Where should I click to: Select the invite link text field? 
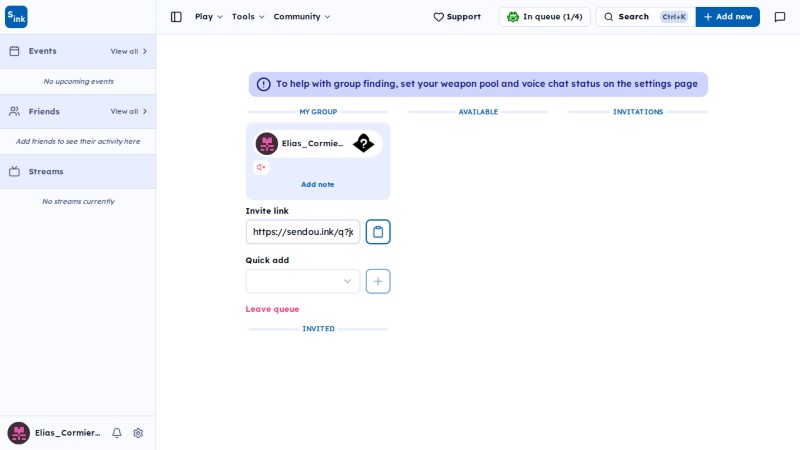303,232
